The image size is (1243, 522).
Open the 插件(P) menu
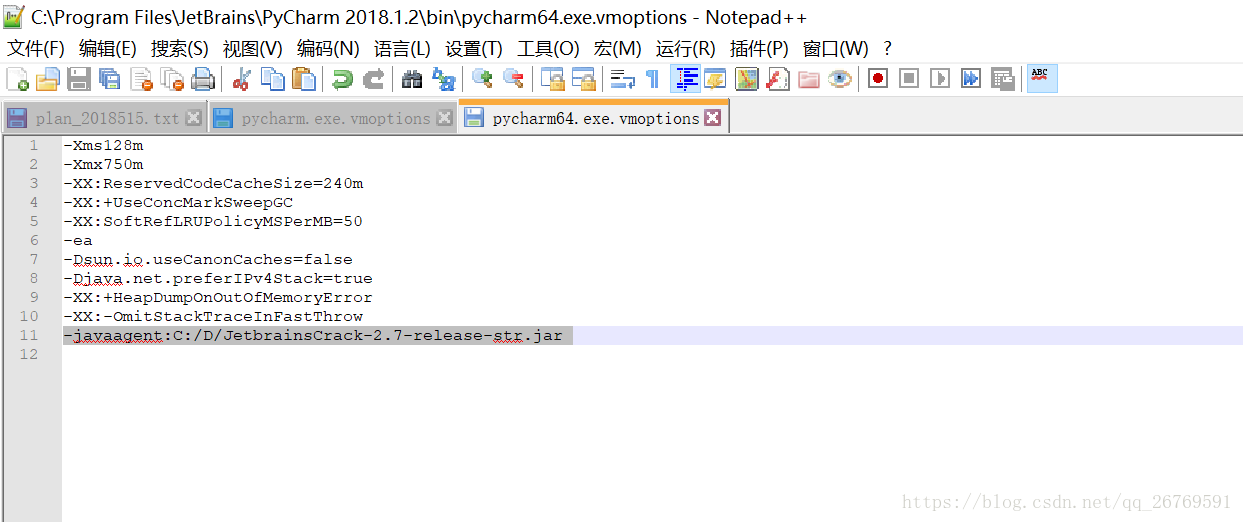coord(759,48)
